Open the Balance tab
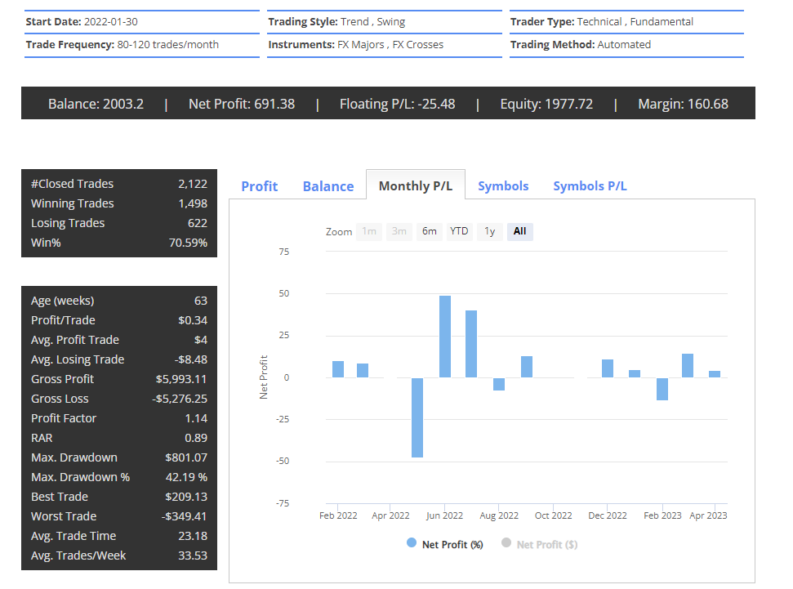The width and height of the screenshot is (793, 589). [328, 186]
